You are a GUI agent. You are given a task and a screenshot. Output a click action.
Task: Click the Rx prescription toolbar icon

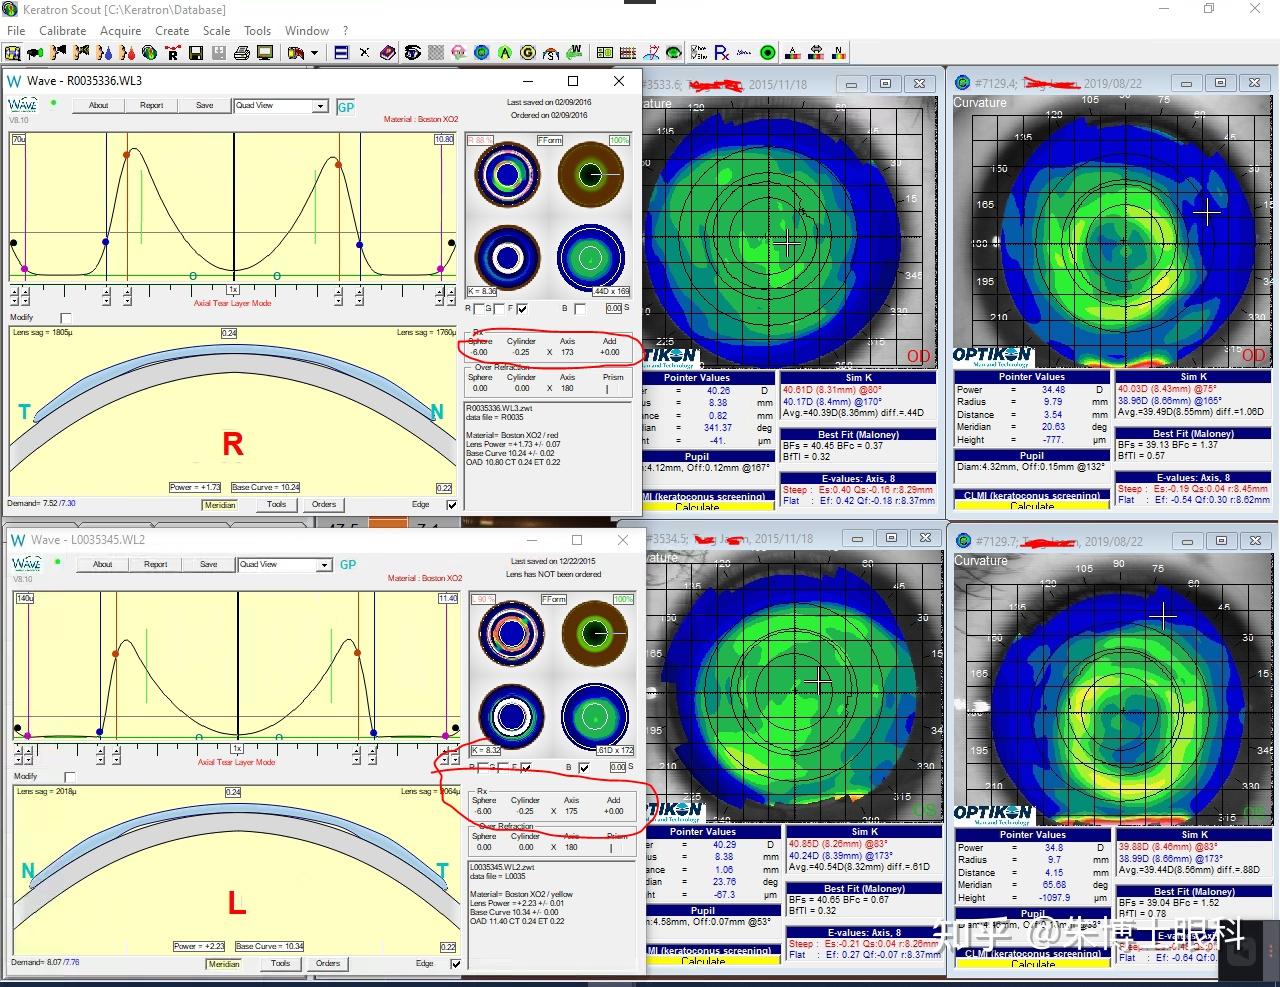pyautogui.click(x=722, y=53)
